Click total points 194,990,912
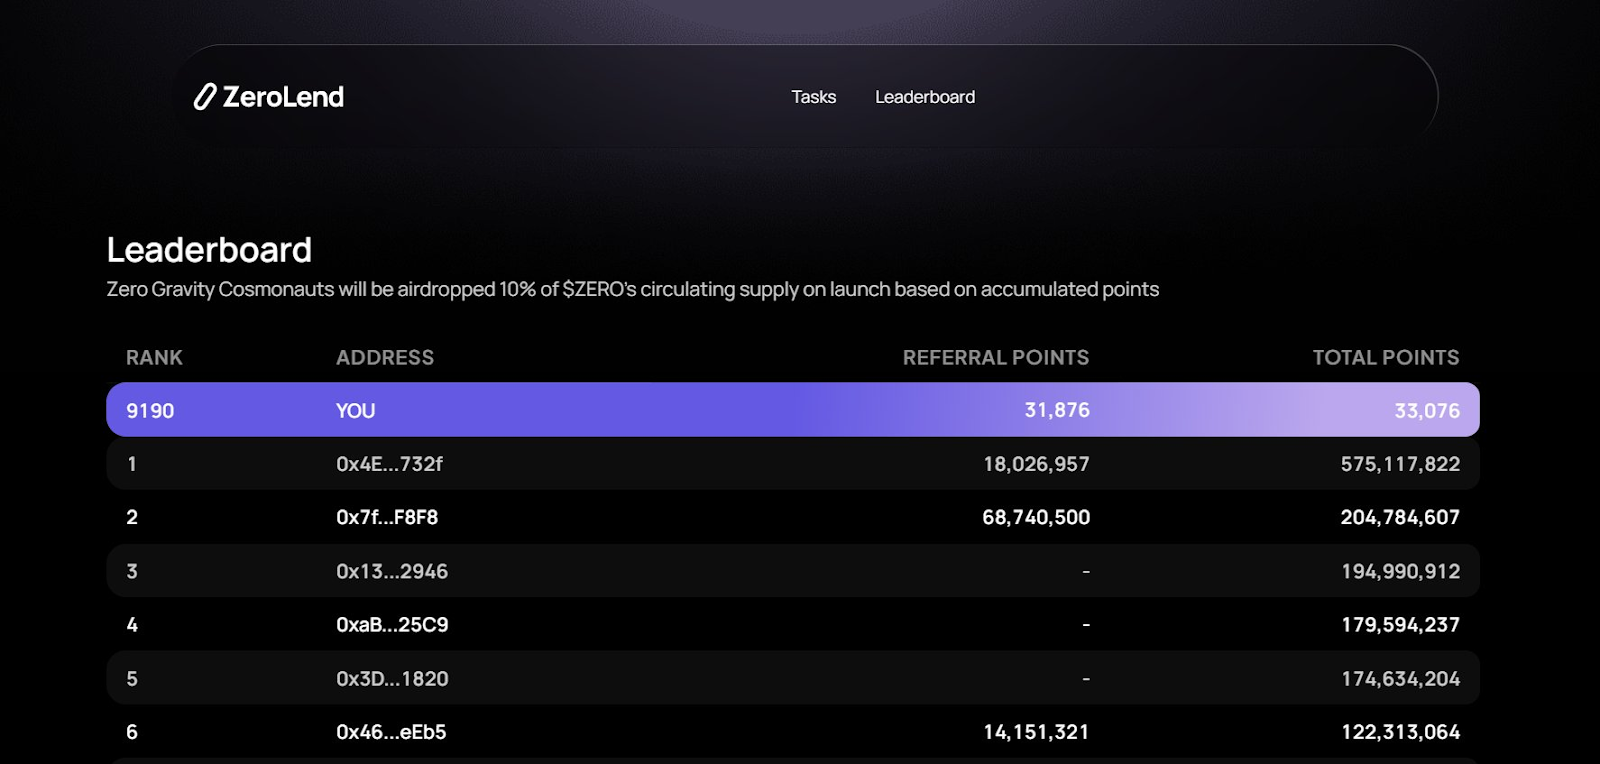Screen dimensions: 1600x764 (x=1401, y=571)
